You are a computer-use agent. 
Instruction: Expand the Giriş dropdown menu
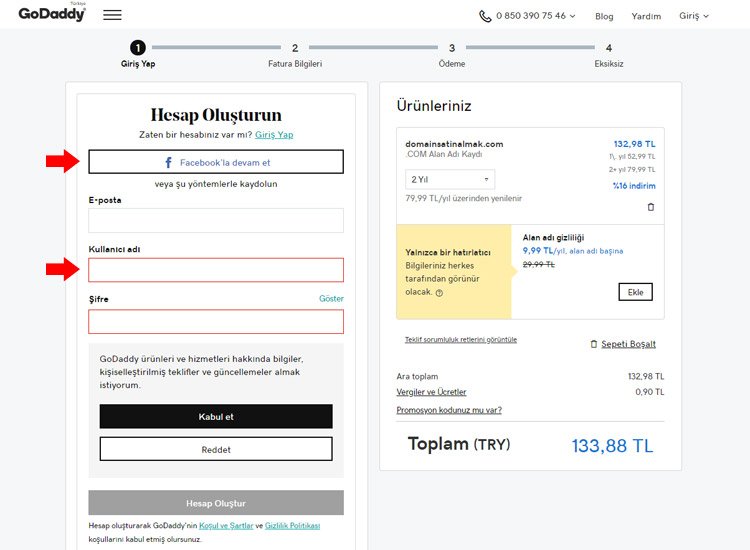tap(694, 16)
